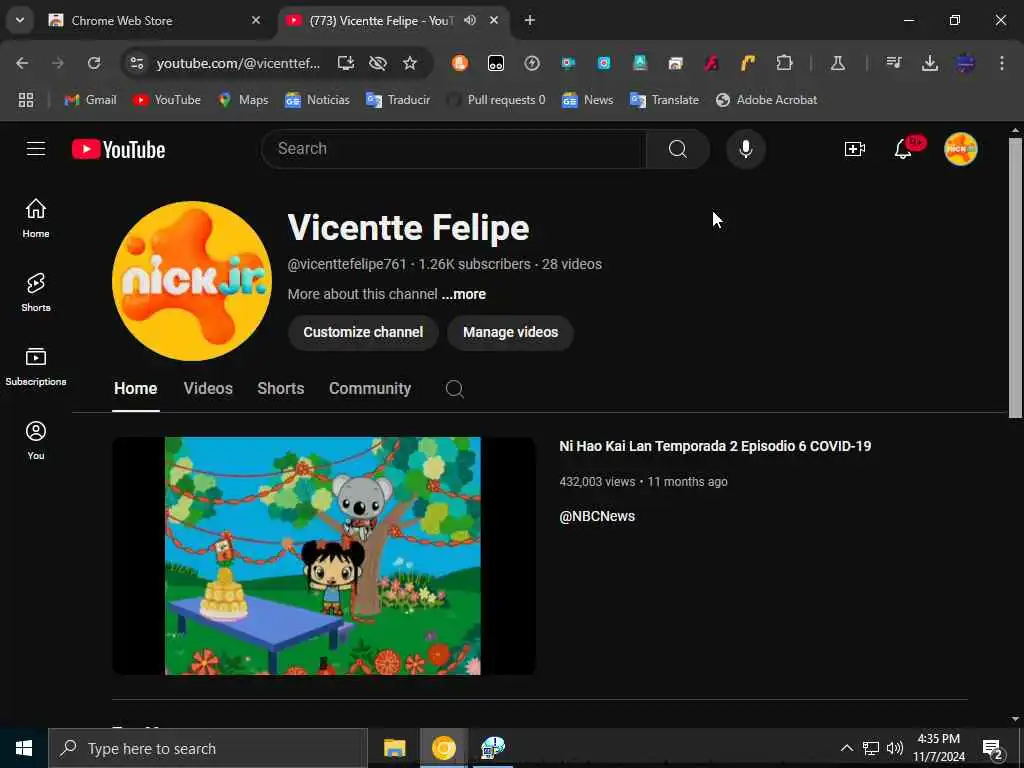Click the install app icon in address bar
The image size is (1024, 768).
tap(345, 63)
